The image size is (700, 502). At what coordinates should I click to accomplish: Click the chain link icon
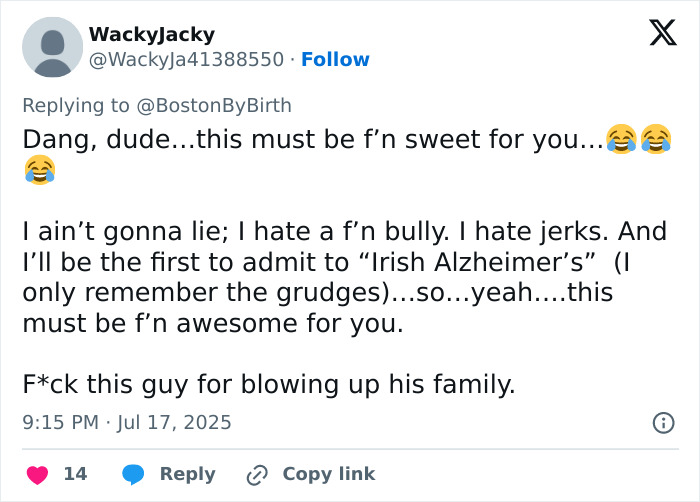tap(257, 474)
